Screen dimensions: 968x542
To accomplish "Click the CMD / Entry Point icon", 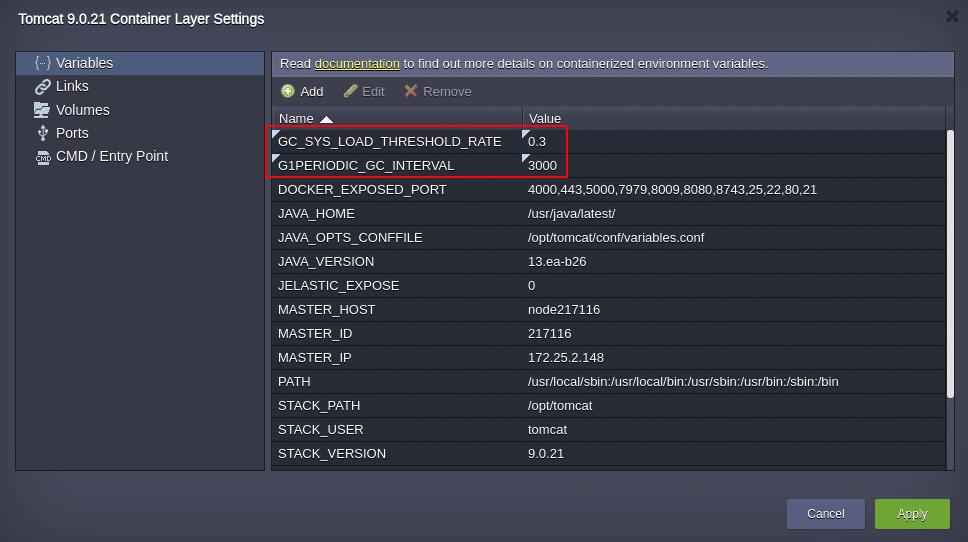I will (43, 157).
